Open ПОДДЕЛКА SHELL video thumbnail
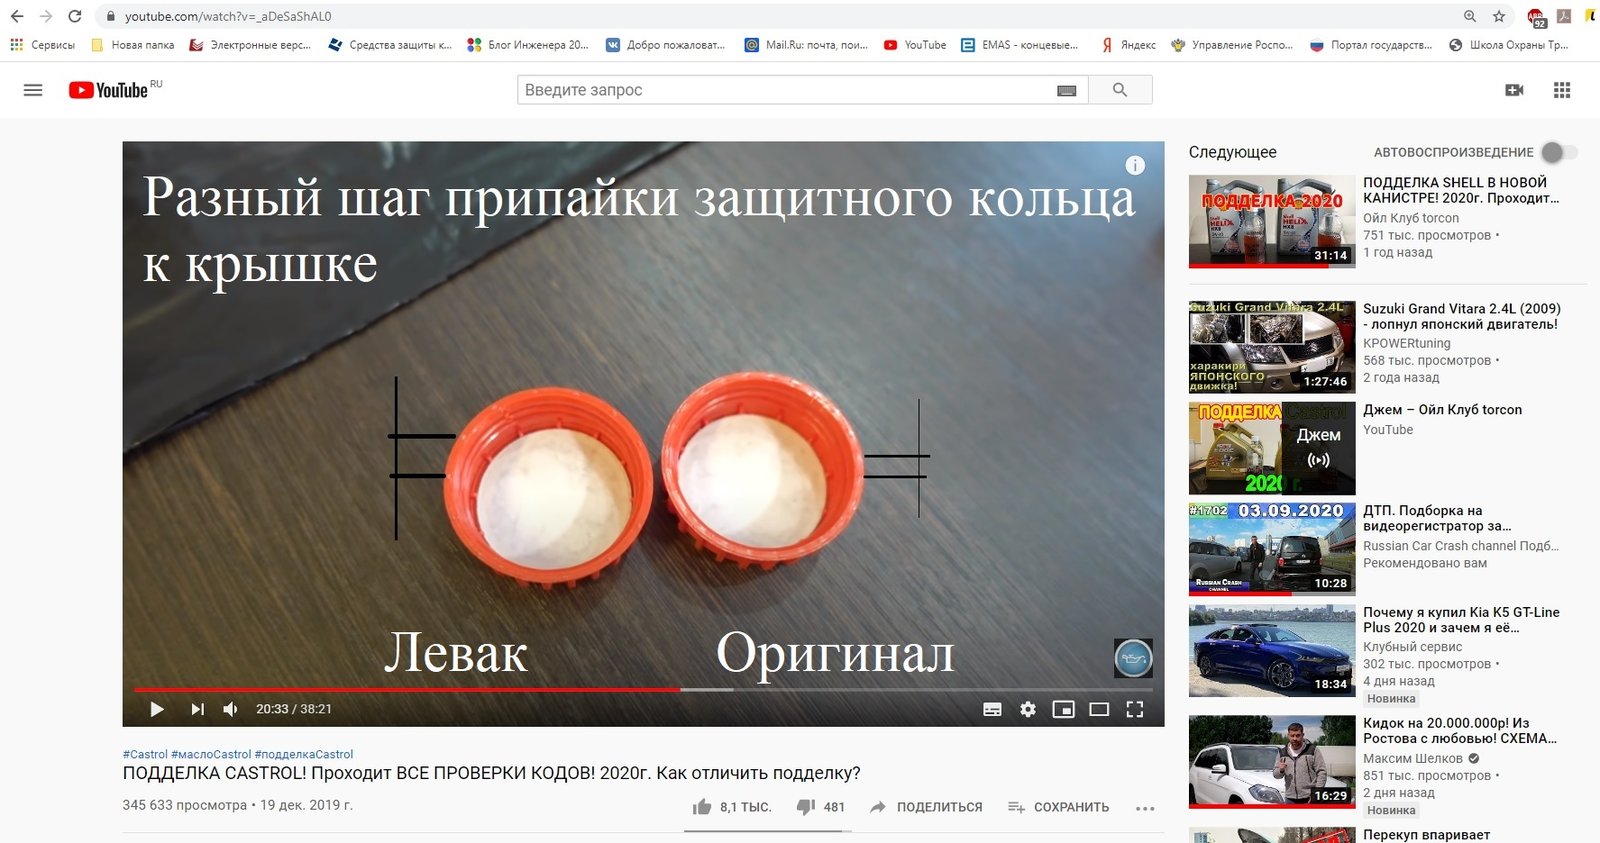The height and width of the screenshot is (843, 1600). pyautogui.click(x=1272, y=222)
